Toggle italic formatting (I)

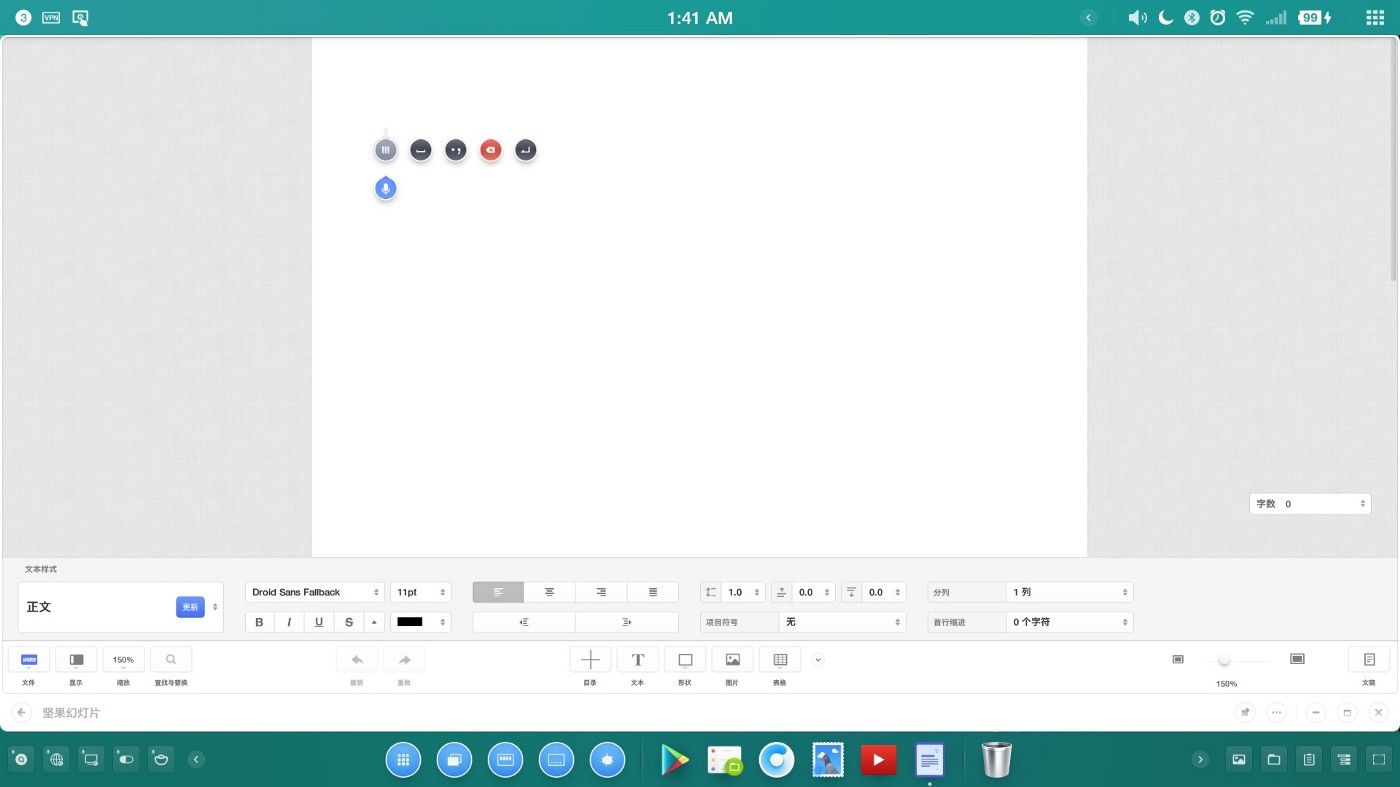coord(289,622)
